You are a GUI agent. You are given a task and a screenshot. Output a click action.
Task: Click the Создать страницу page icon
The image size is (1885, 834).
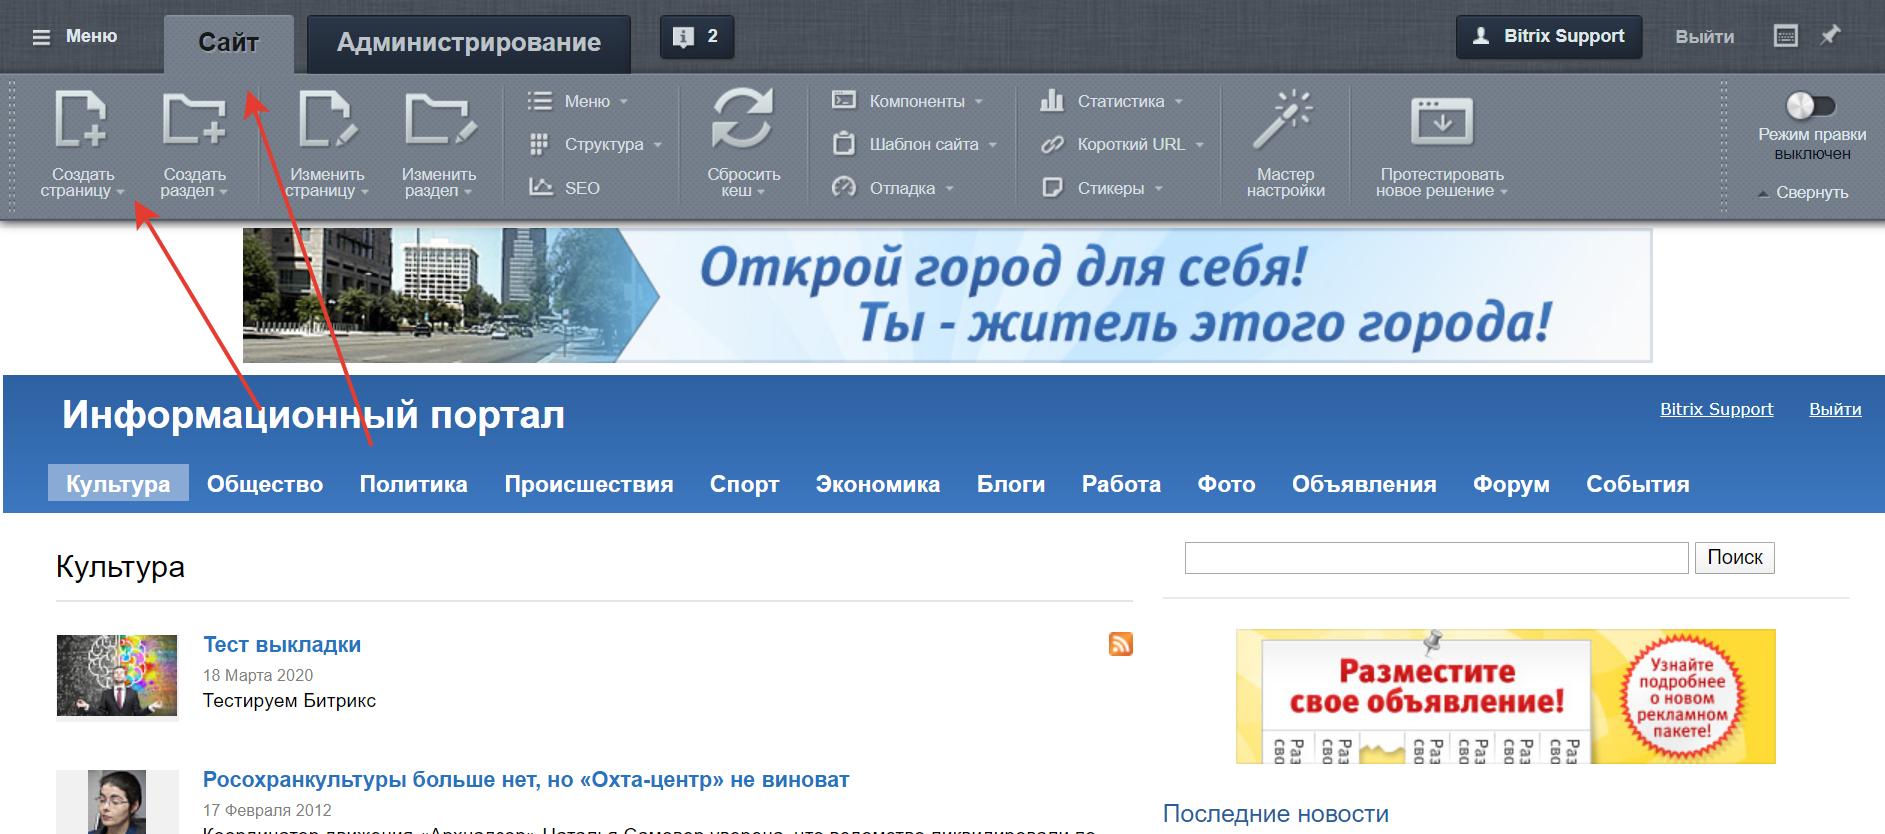(x=80, y=119)
